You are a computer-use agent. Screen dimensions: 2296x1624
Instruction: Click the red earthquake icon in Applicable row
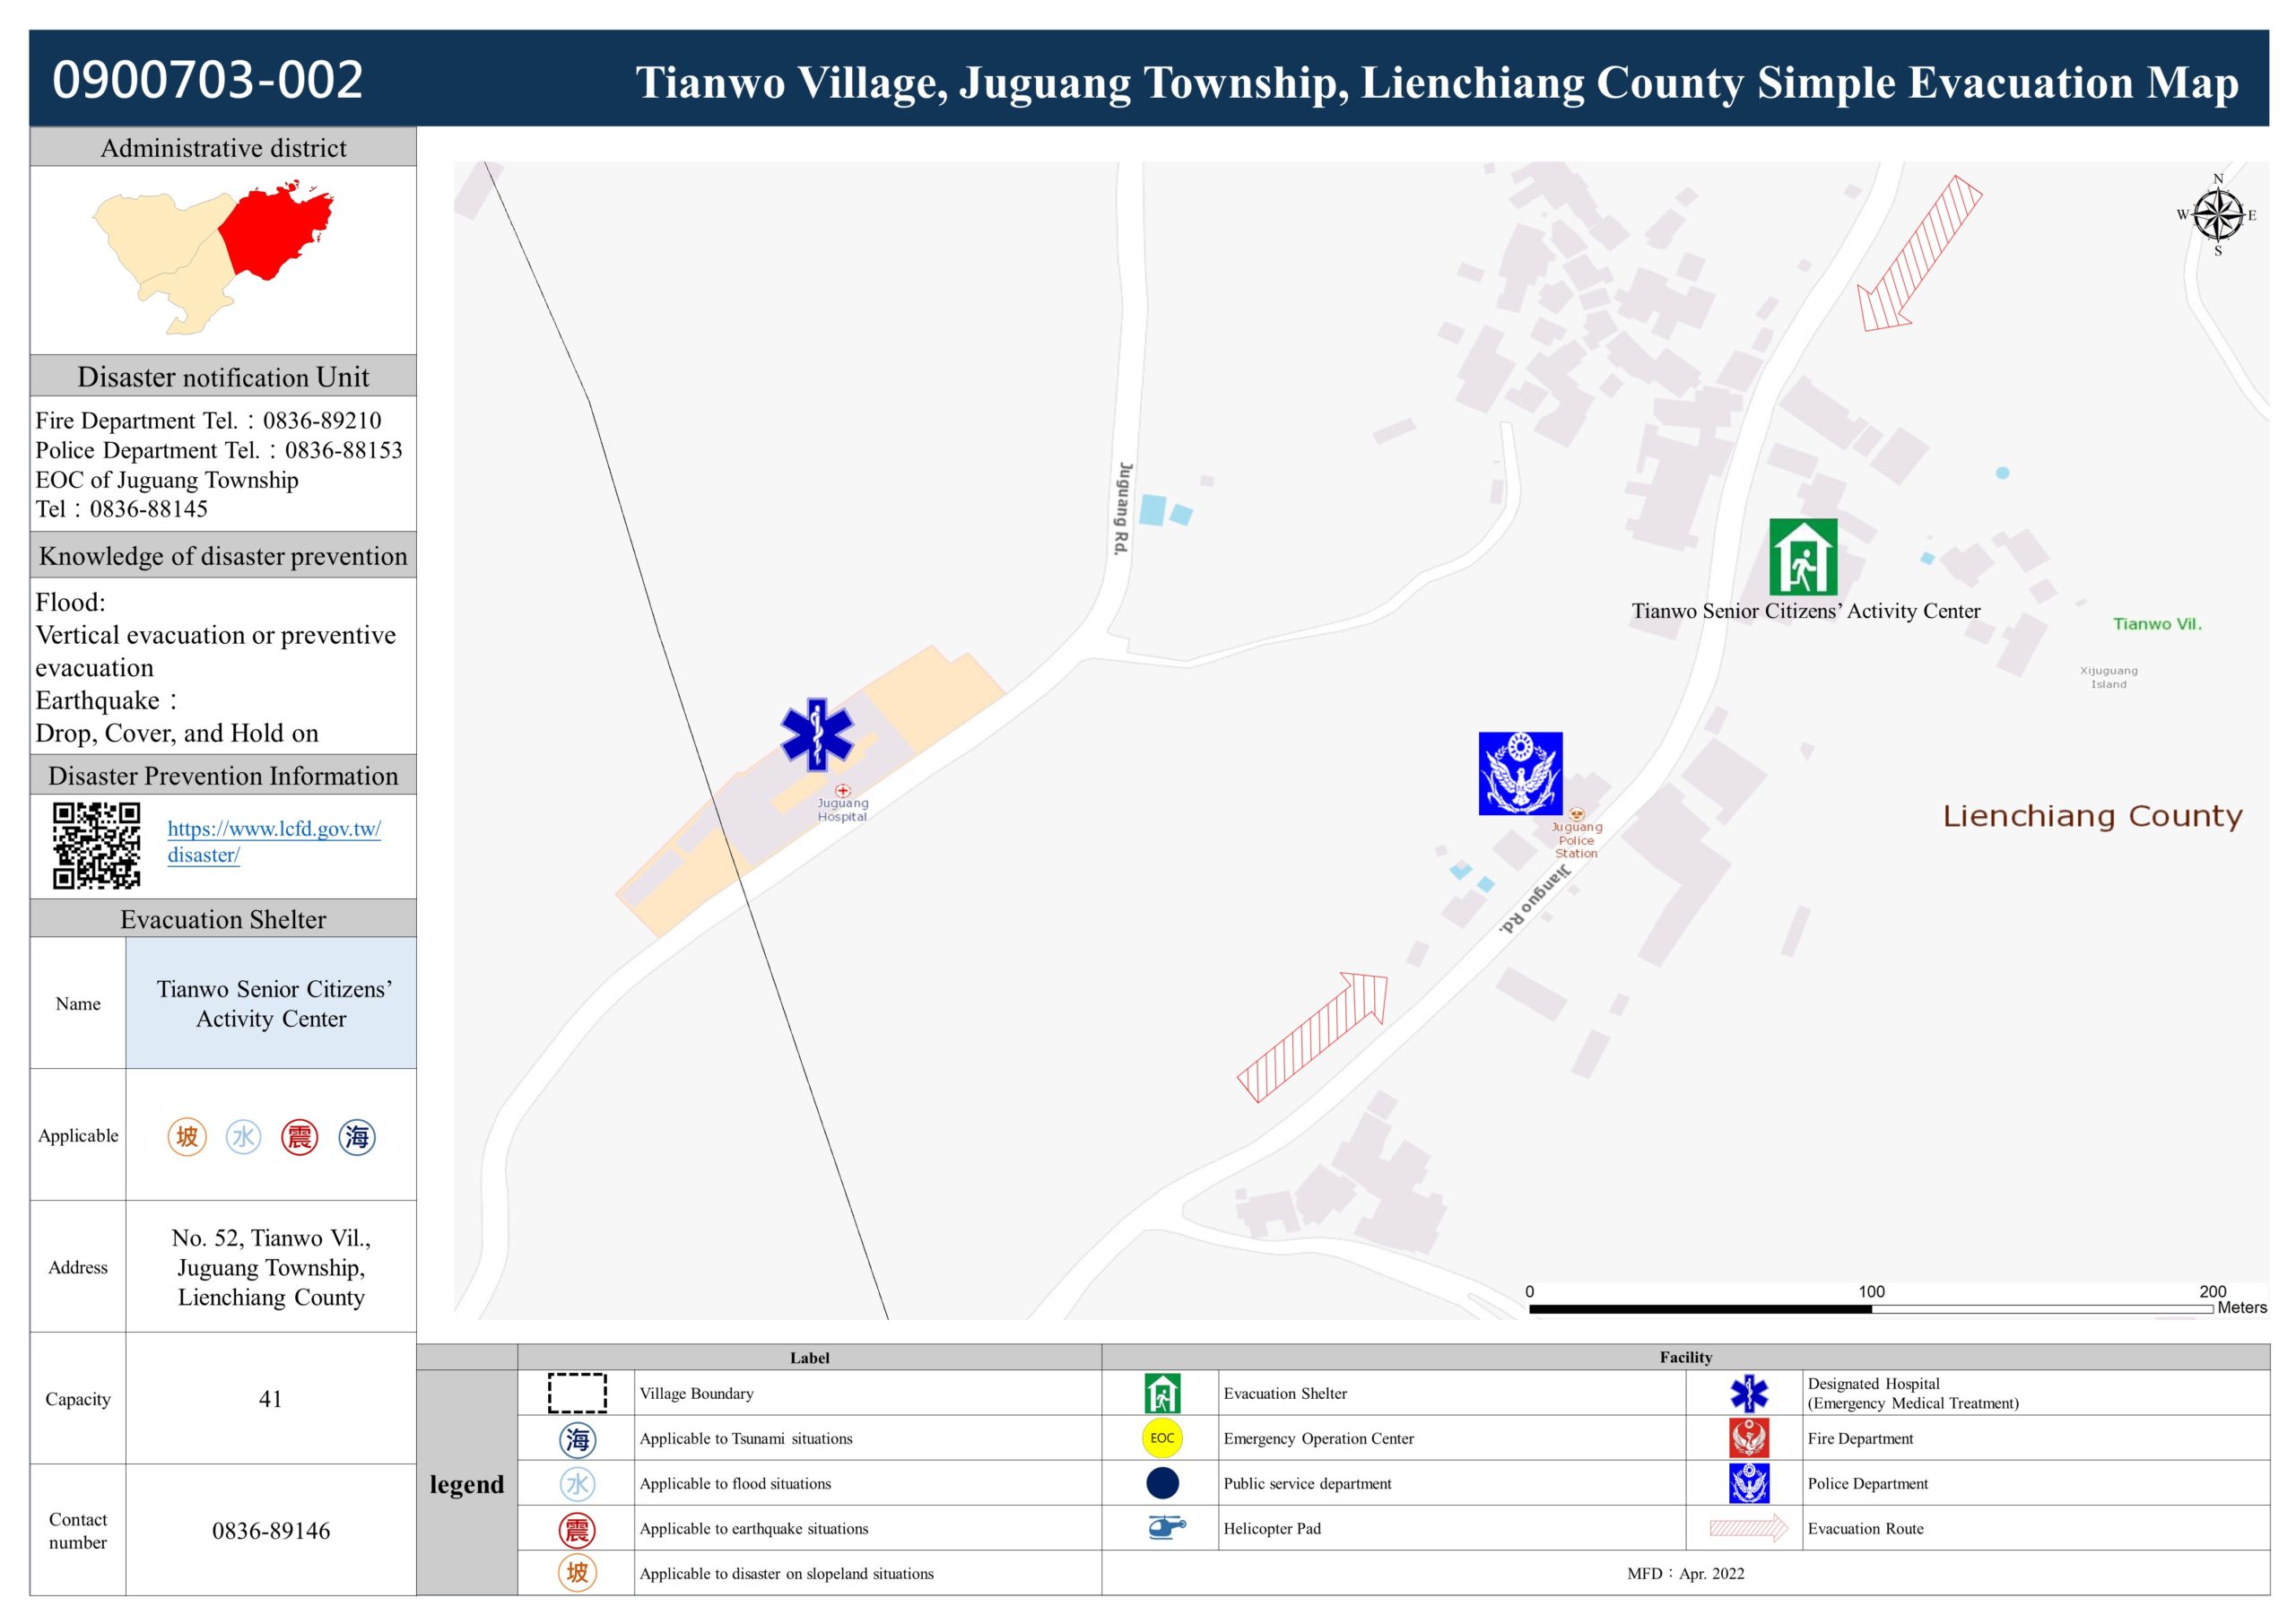[x=299, y=1136]
